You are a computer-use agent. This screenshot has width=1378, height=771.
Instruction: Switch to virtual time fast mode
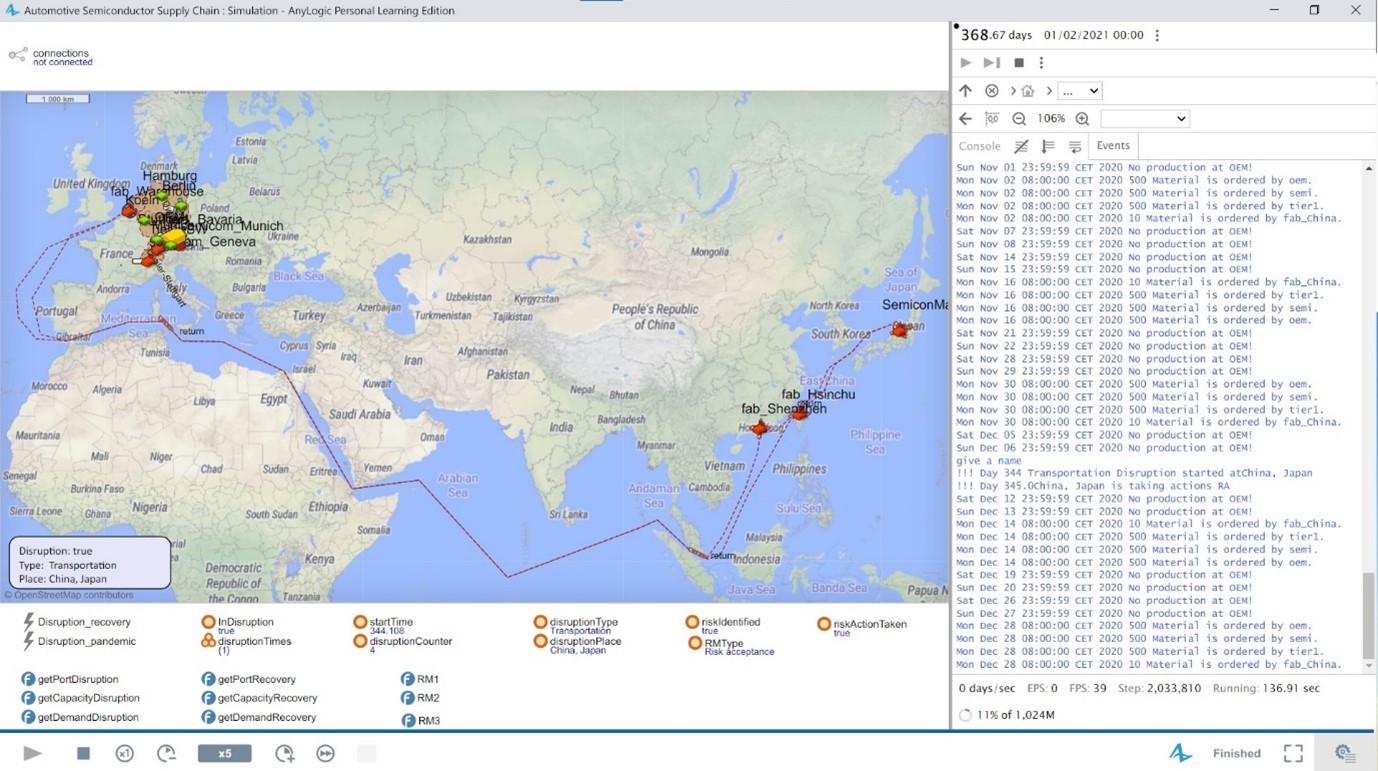pos(326,753)
